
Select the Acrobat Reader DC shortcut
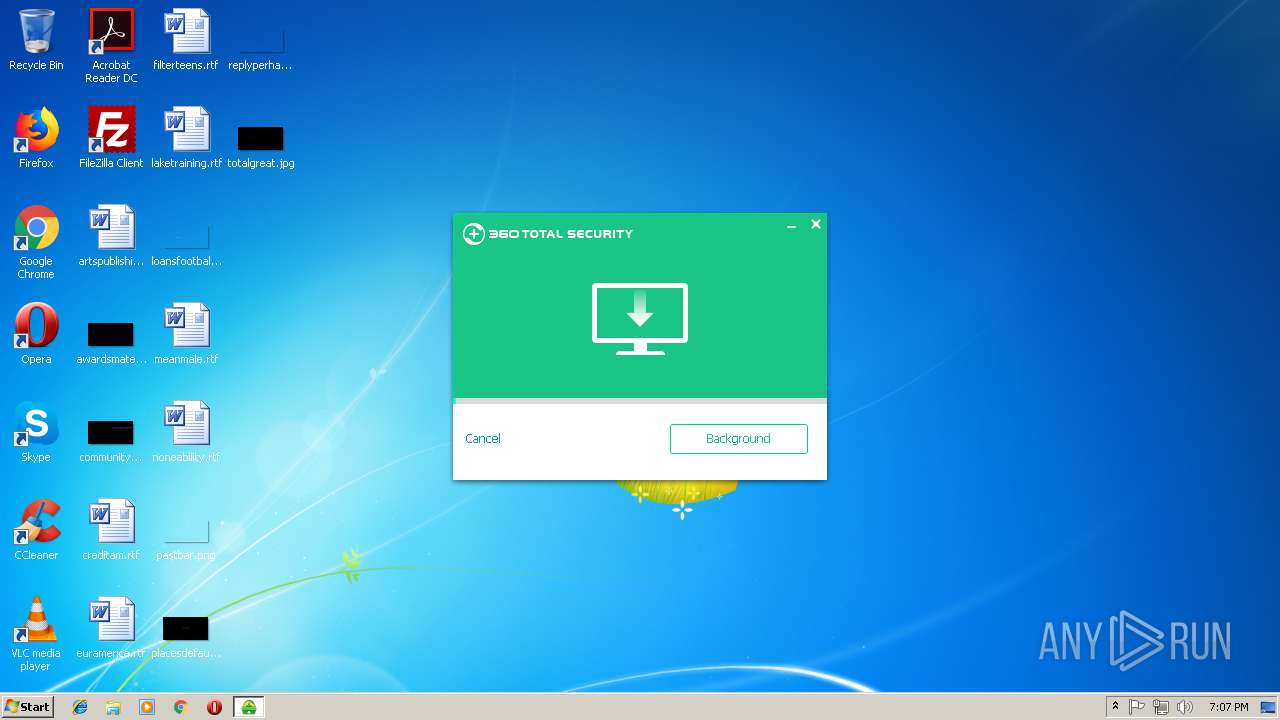click(x=111, y=46)
